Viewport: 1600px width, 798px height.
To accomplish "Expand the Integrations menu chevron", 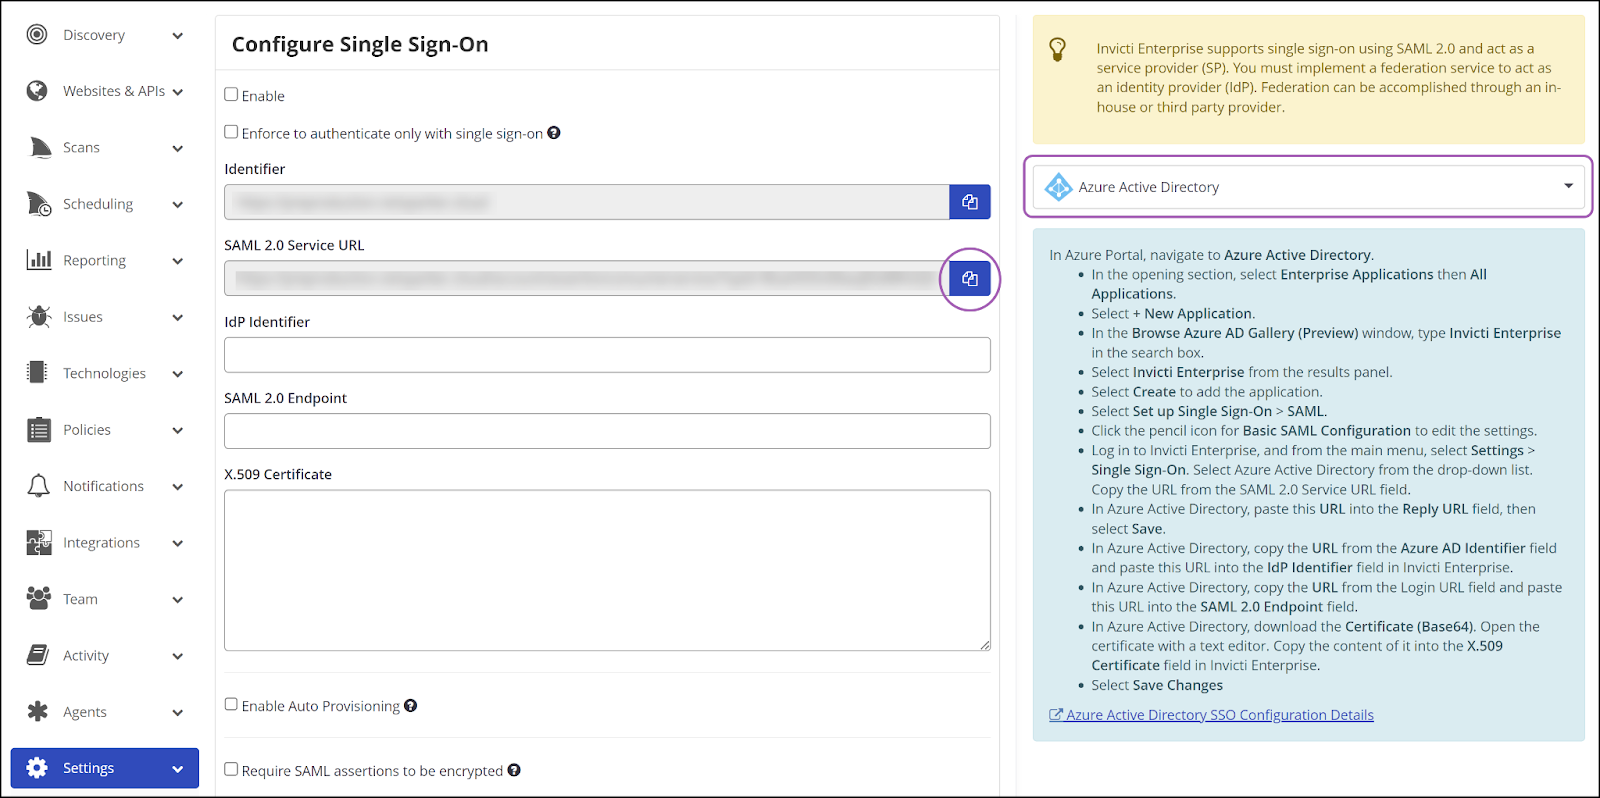I will (x=178, y=544).
